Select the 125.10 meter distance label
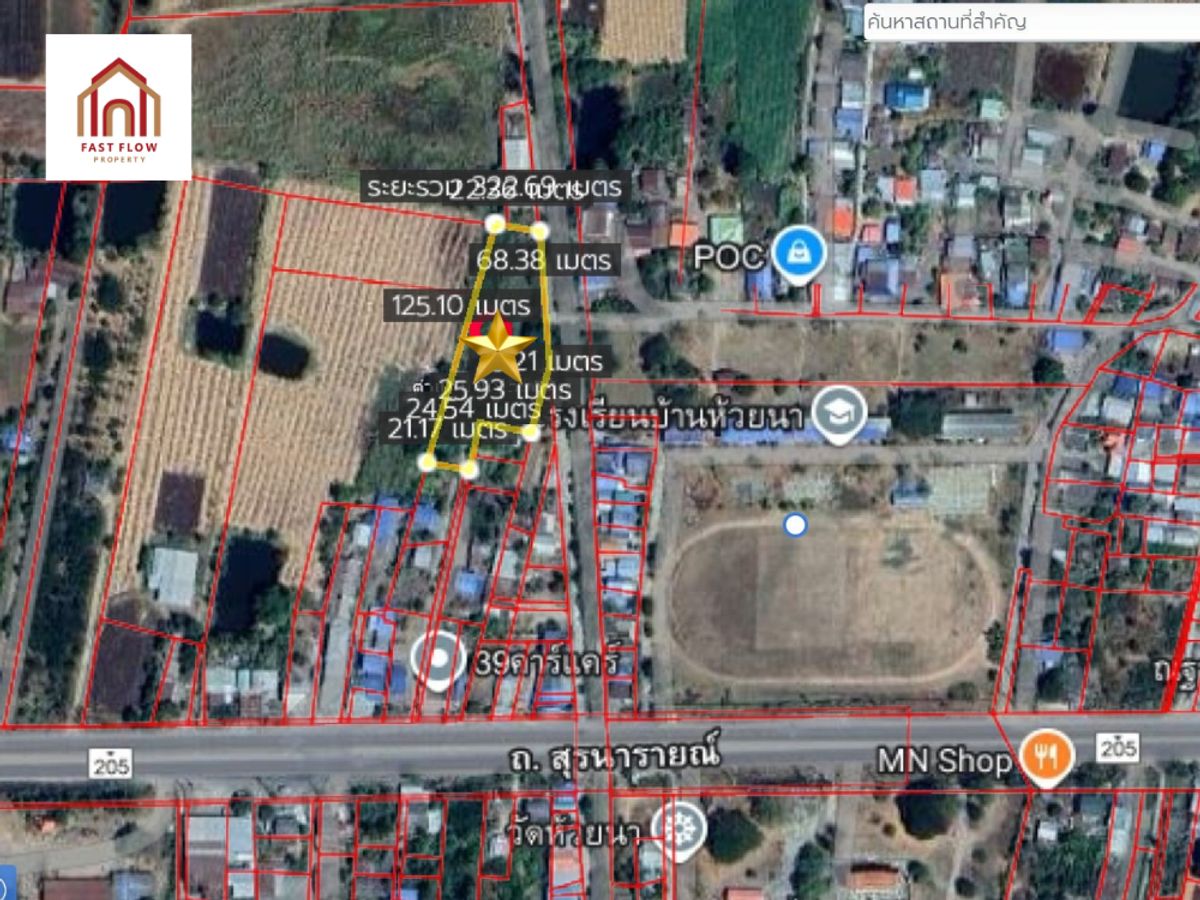Screen dimensions: 1200x900 462,303
